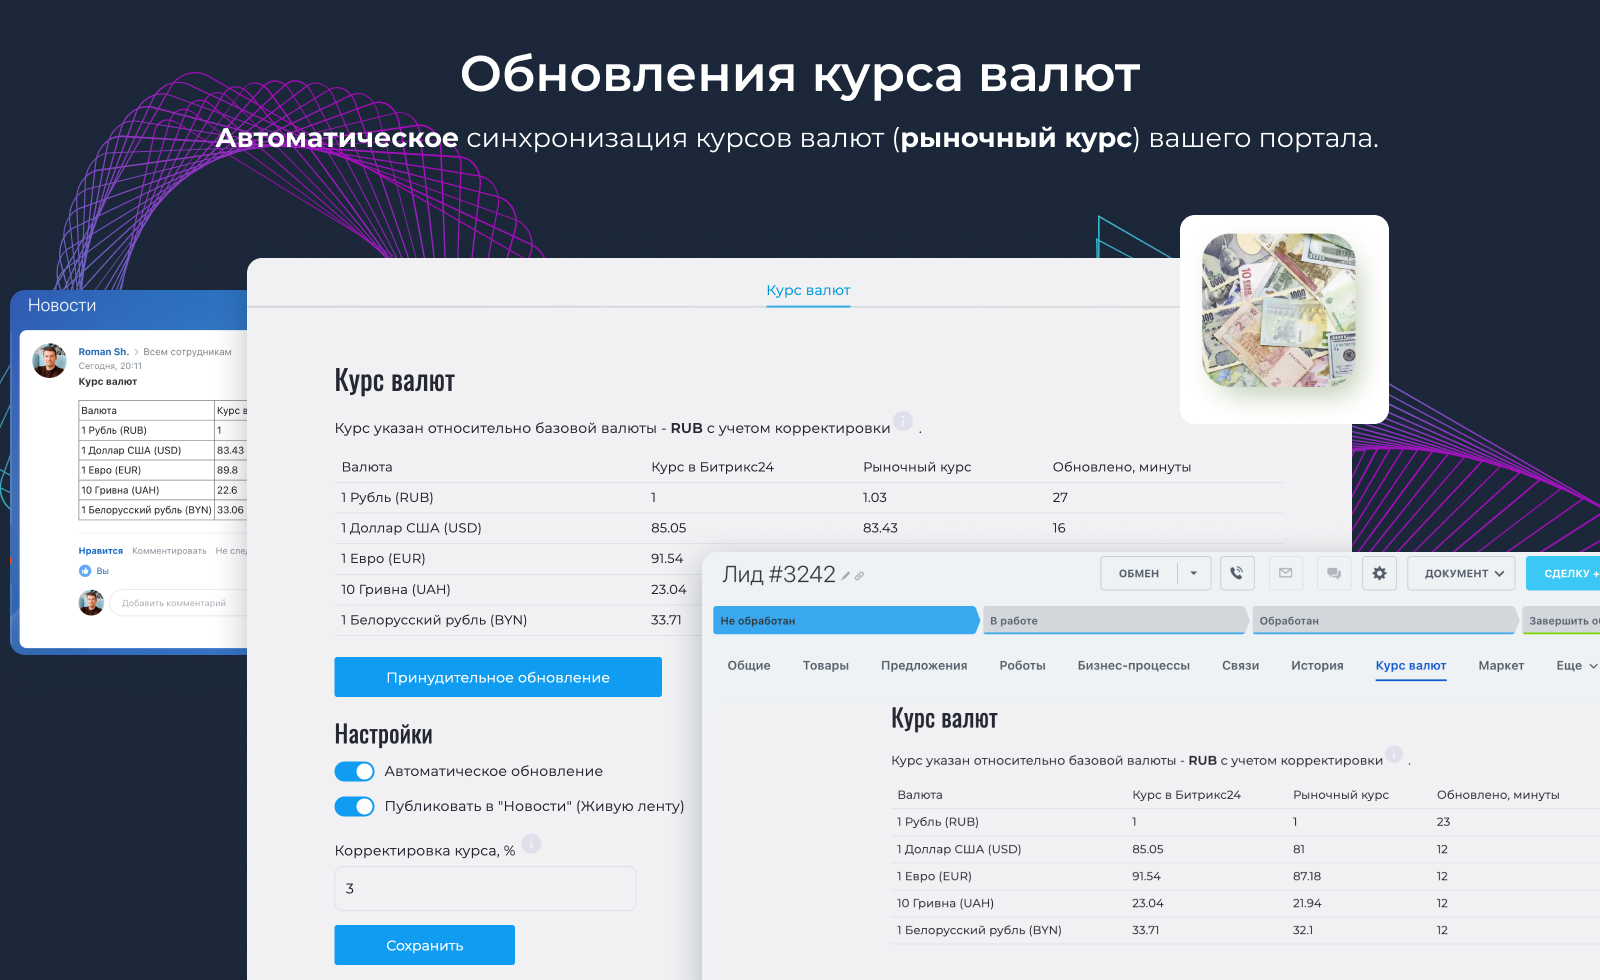The height and width of the screenshot is (980, 1600).
Task: Toggle the Автоматическое обновление switch
Action: (x=354, y=771)
